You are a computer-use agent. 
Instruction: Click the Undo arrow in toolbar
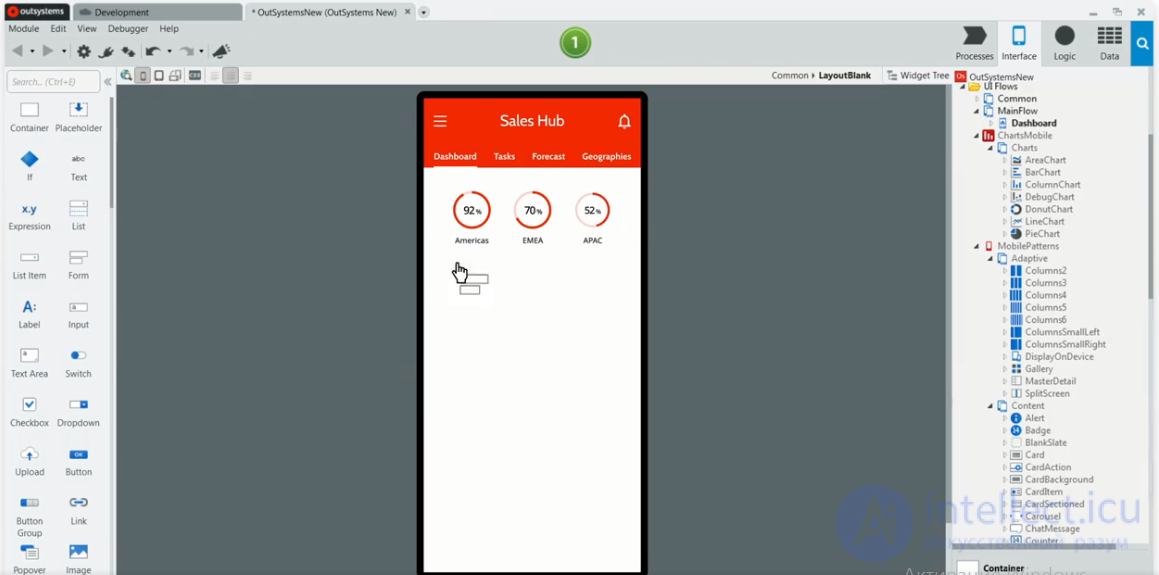click(x=153, y=52)
